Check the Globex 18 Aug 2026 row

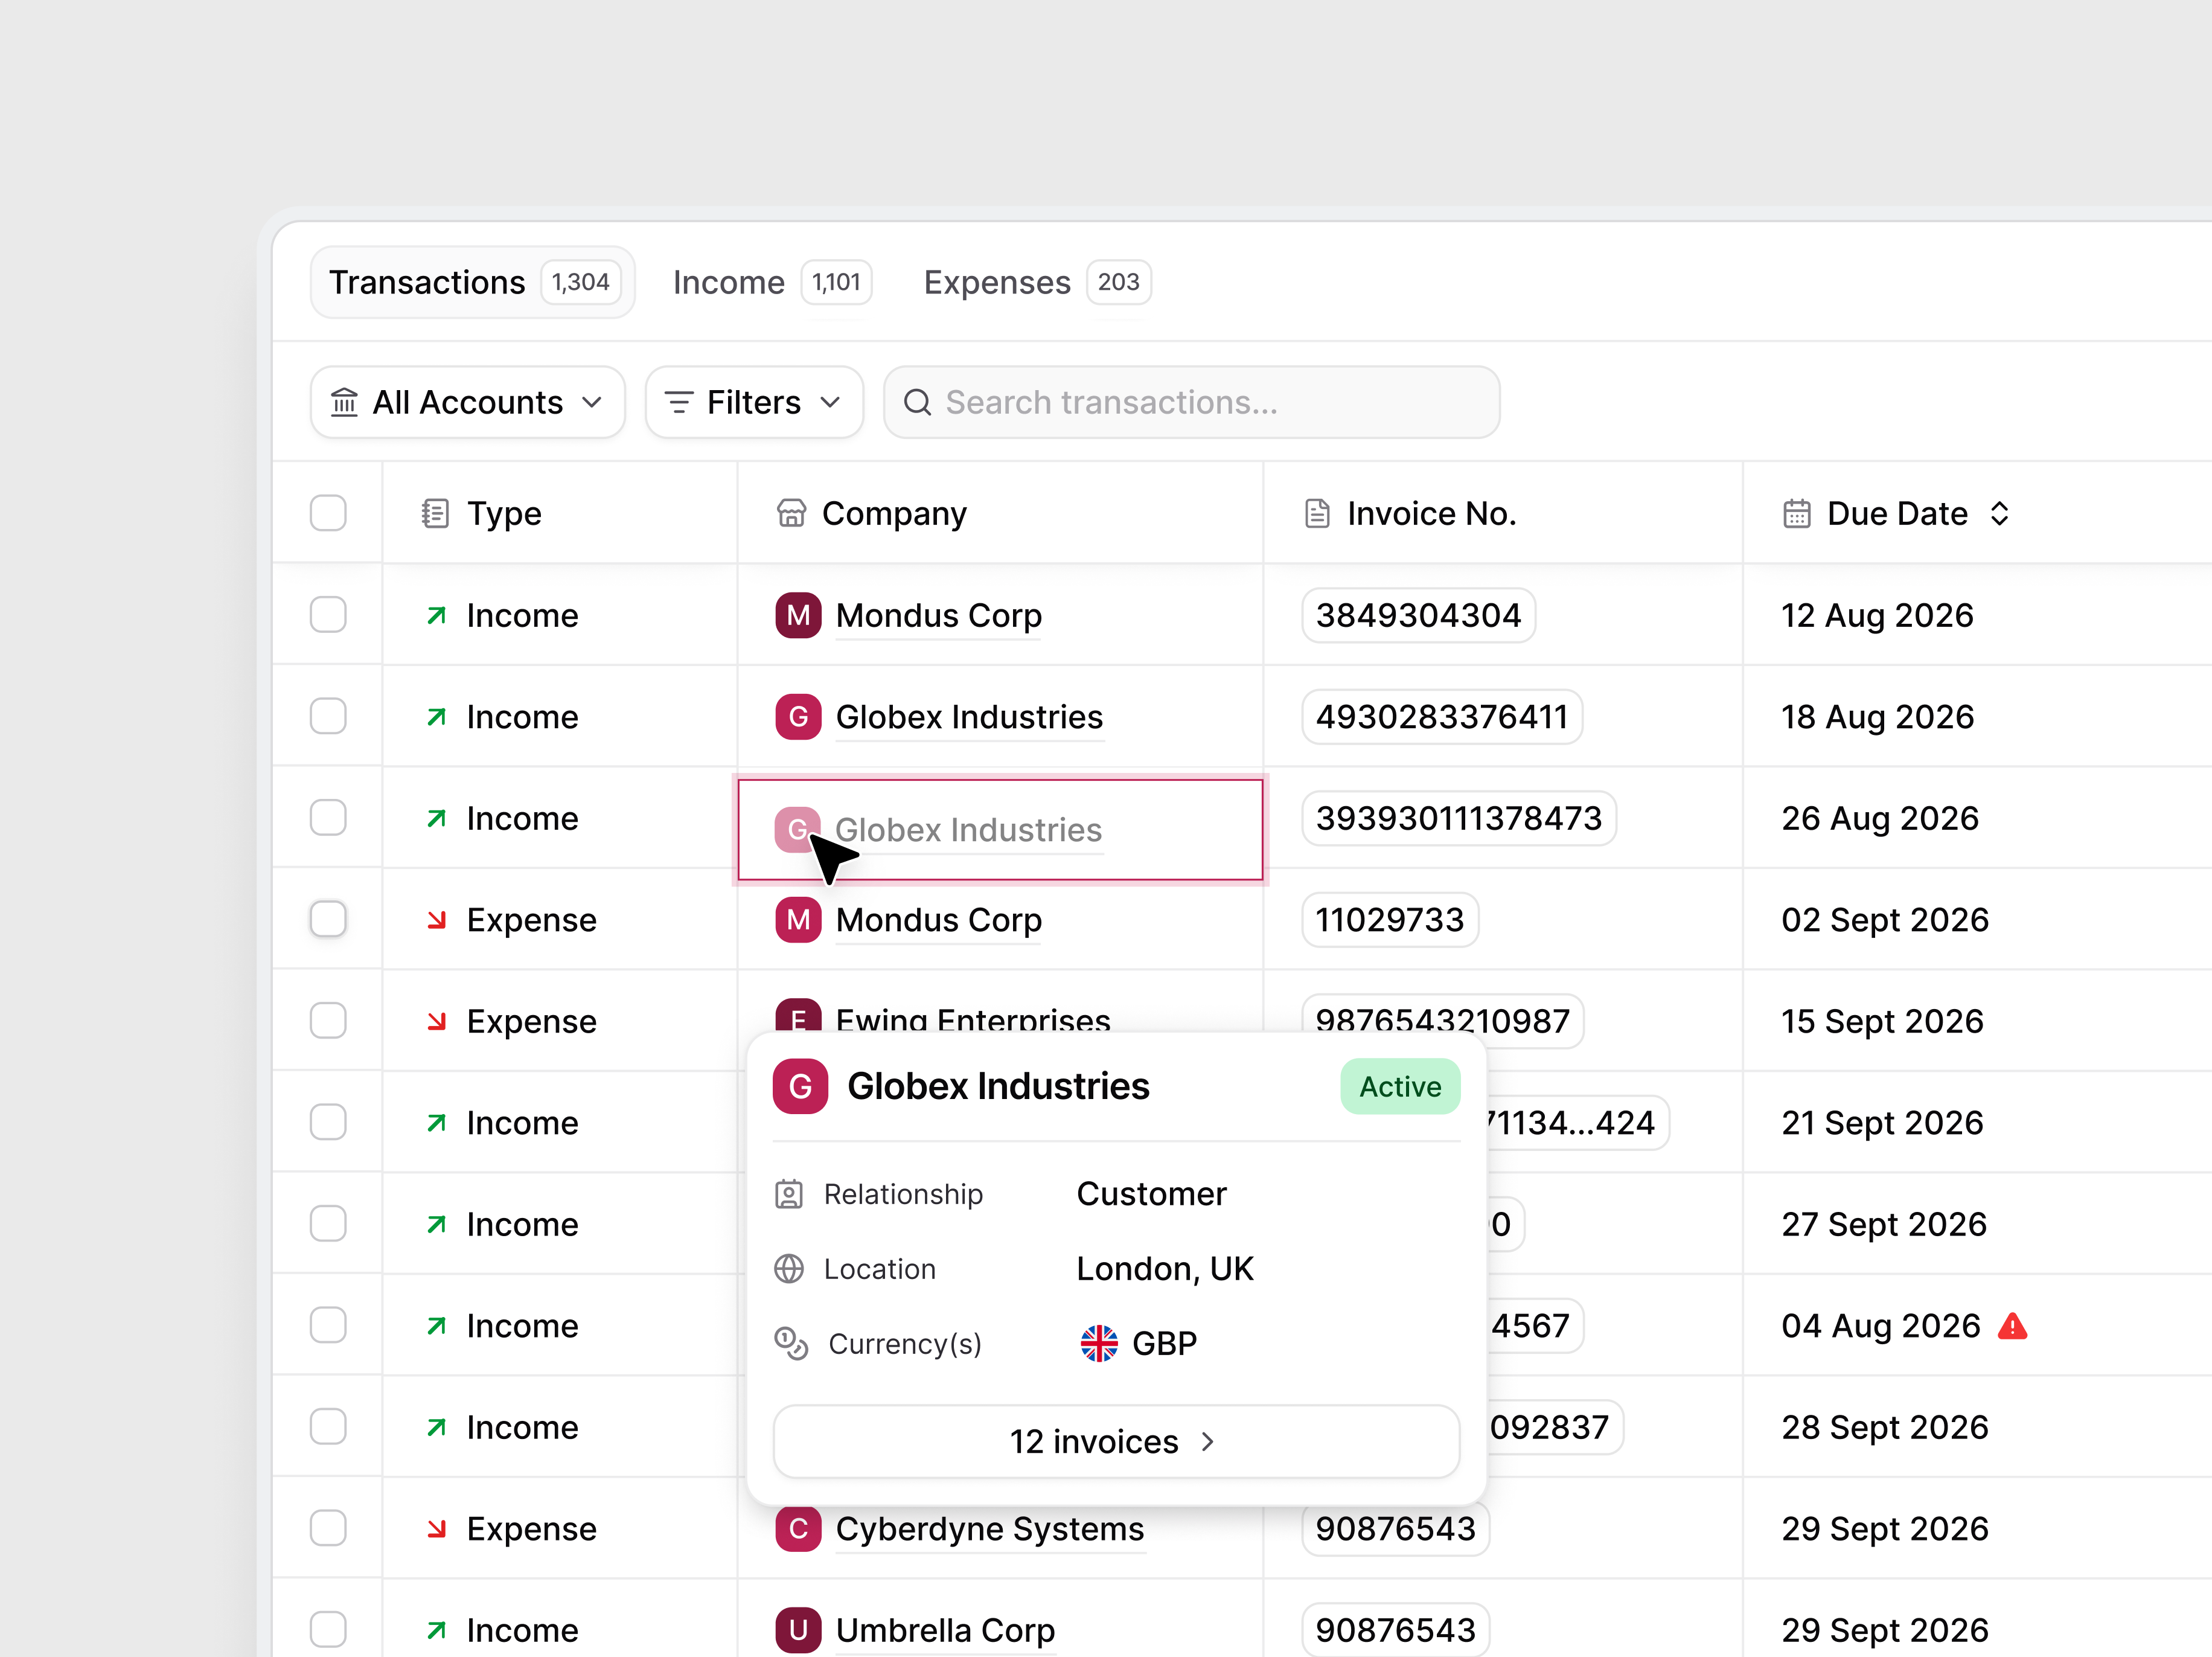[x=328, y=716]
